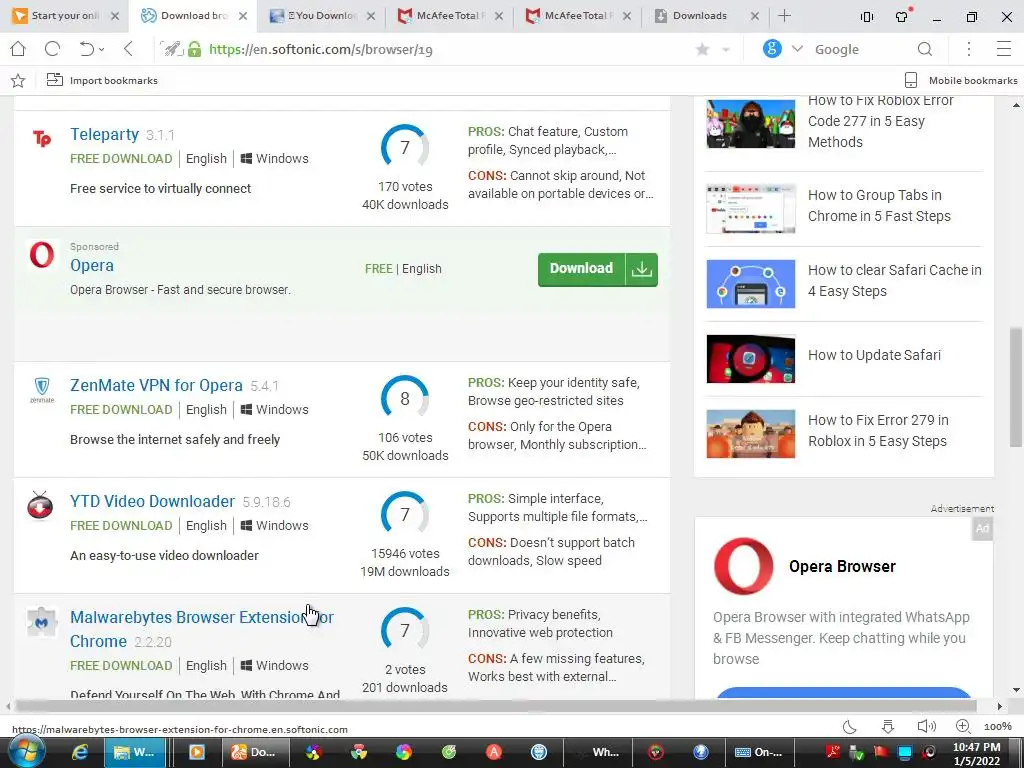Click the 100% zoom level

pyautogui.click(x=997, y=727)
